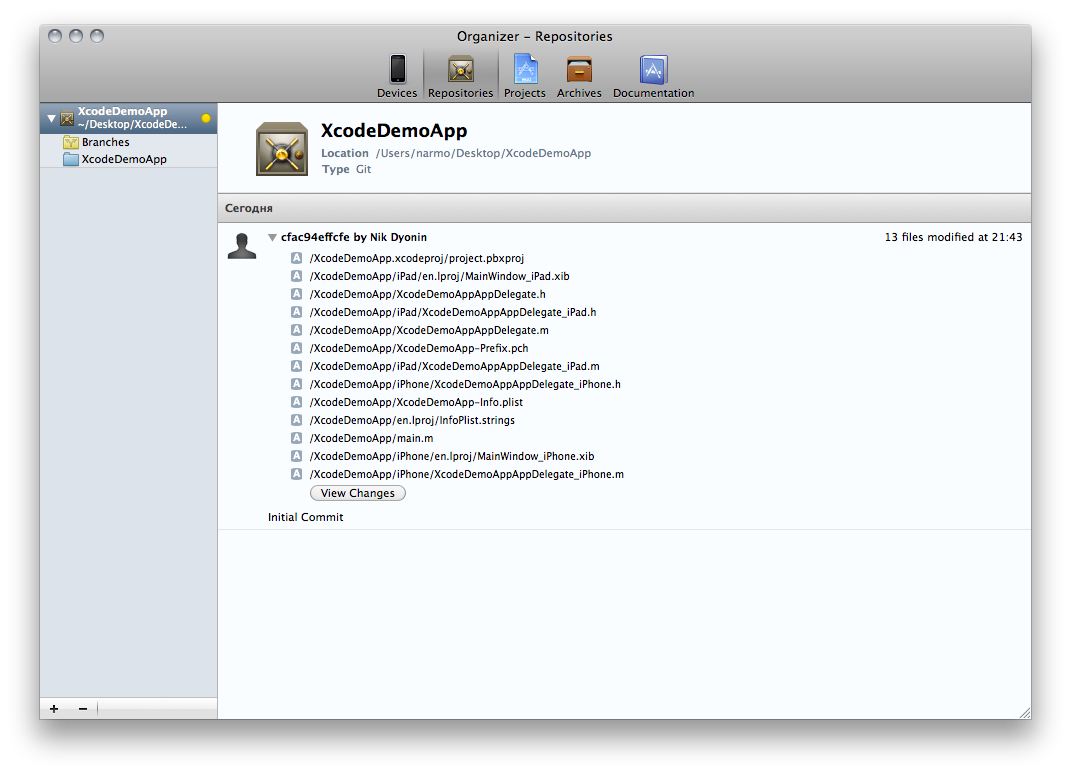Image resolution: width=1071 pixels, height=774 pixels.
Task: Click the large repository safe icon
Action: [282, 149]
